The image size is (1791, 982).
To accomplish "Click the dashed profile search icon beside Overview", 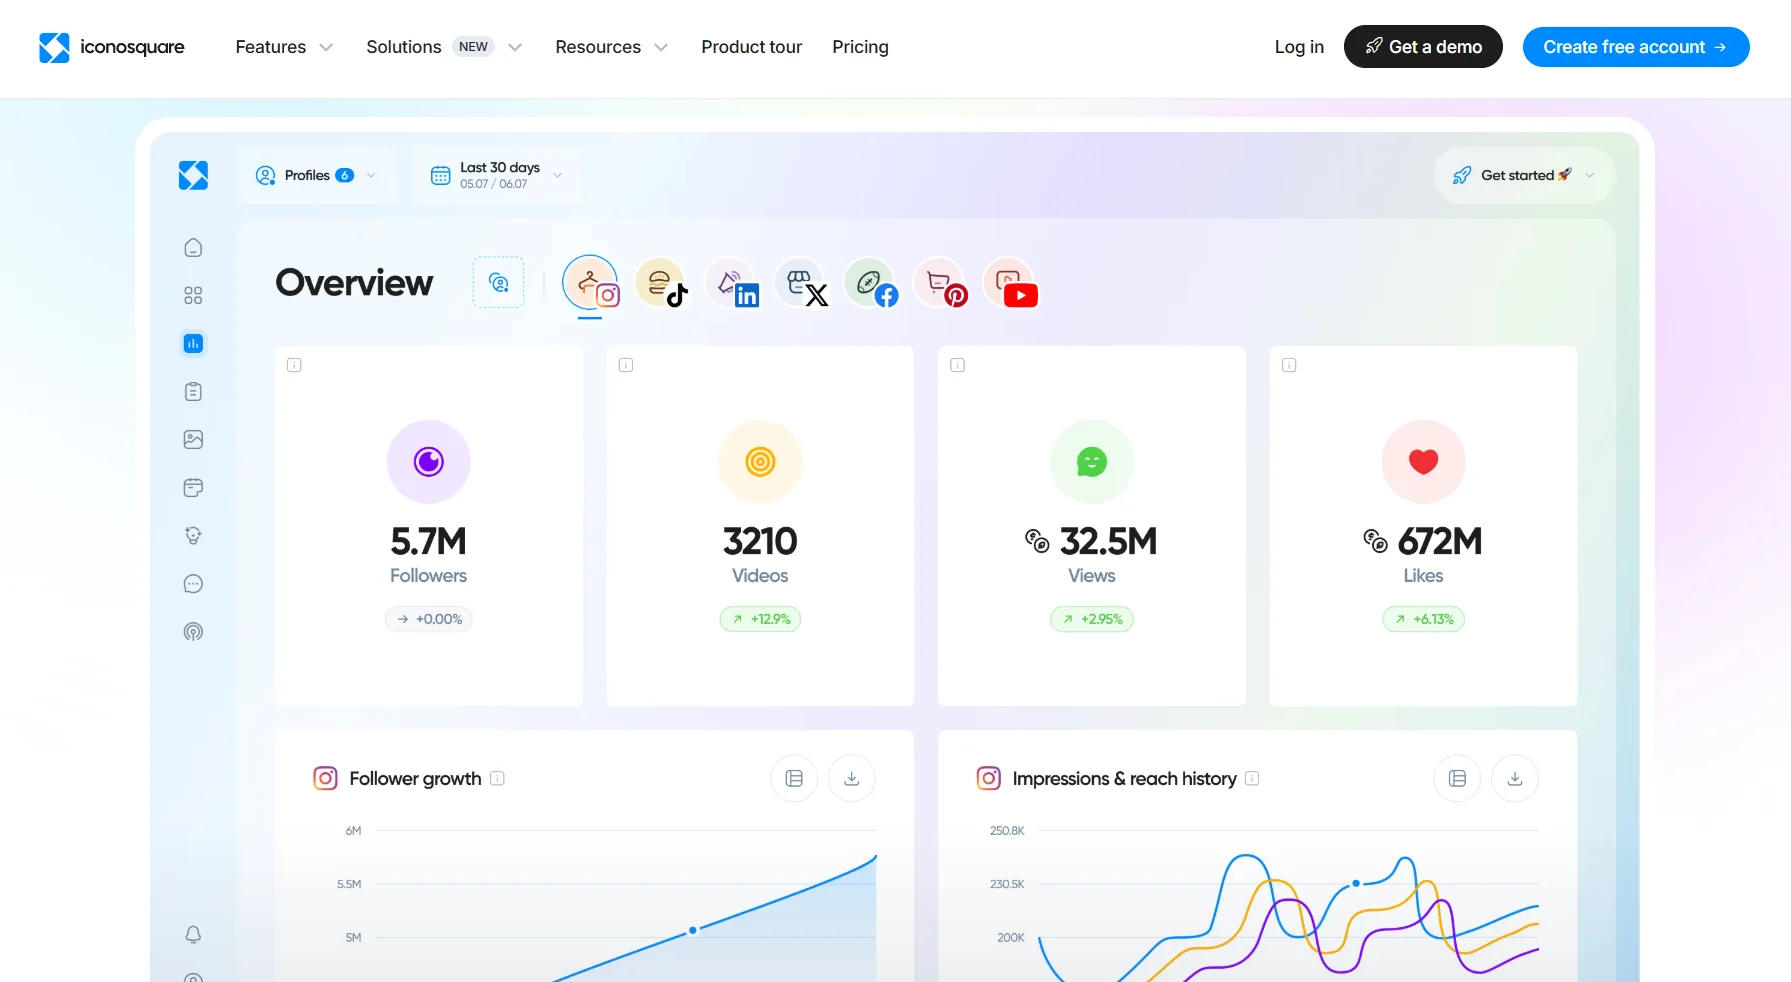I will (x=498, y=283).
